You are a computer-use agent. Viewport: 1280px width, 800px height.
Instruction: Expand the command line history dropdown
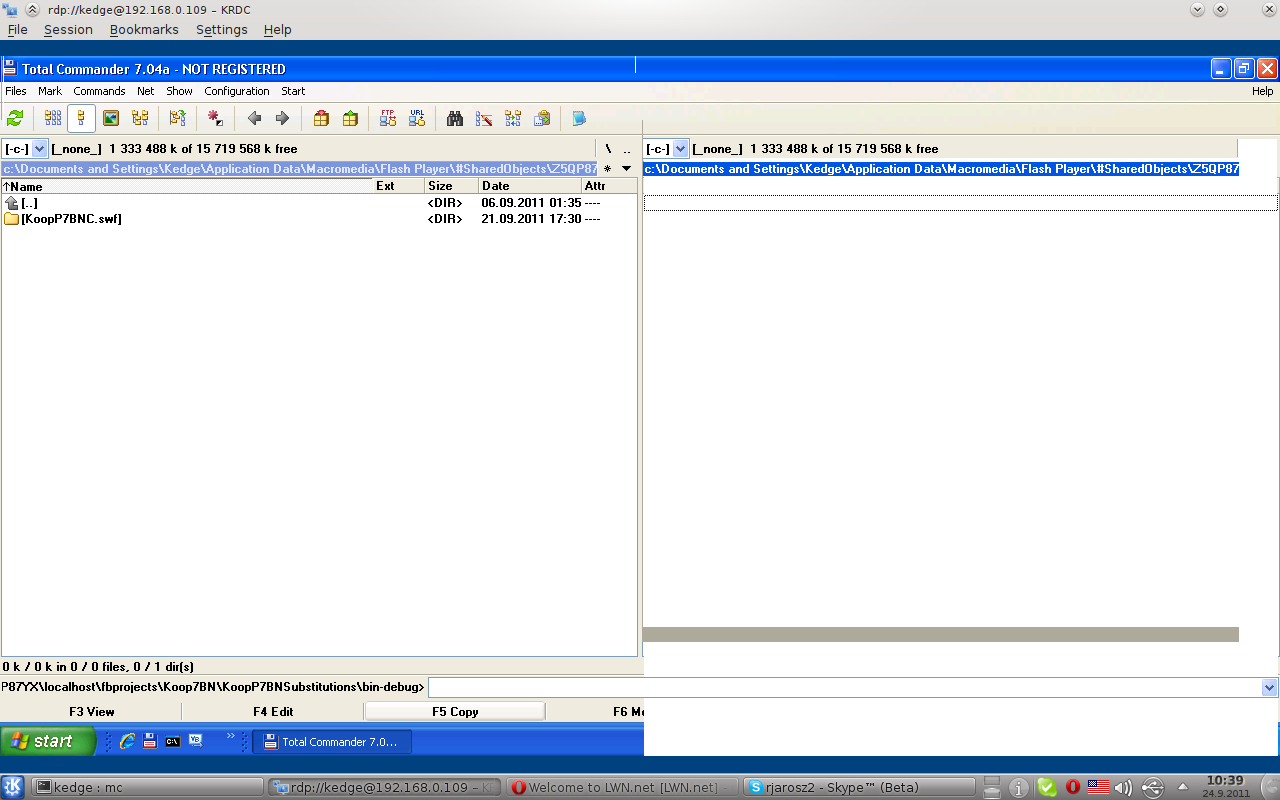click(x=1269, y=688)
